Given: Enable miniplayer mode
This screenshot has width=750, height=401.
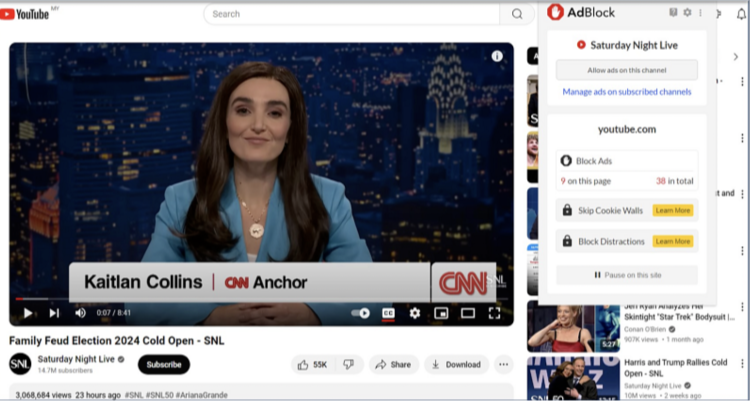Looking at the screenshot, I should (441, 313).
